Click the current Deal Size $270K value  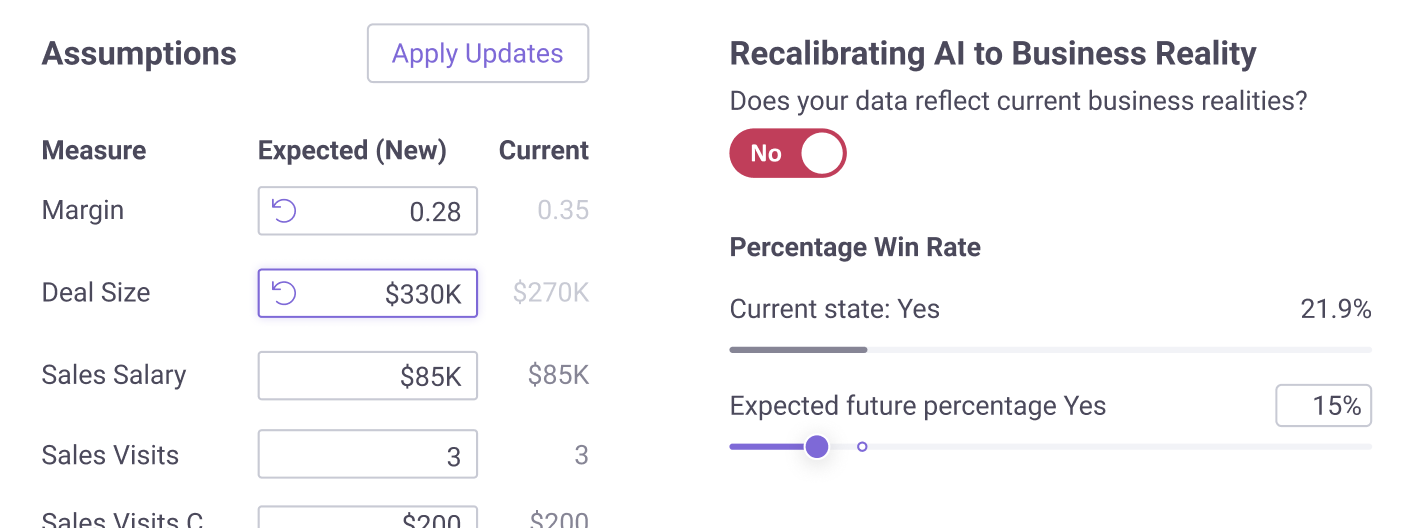551,293
